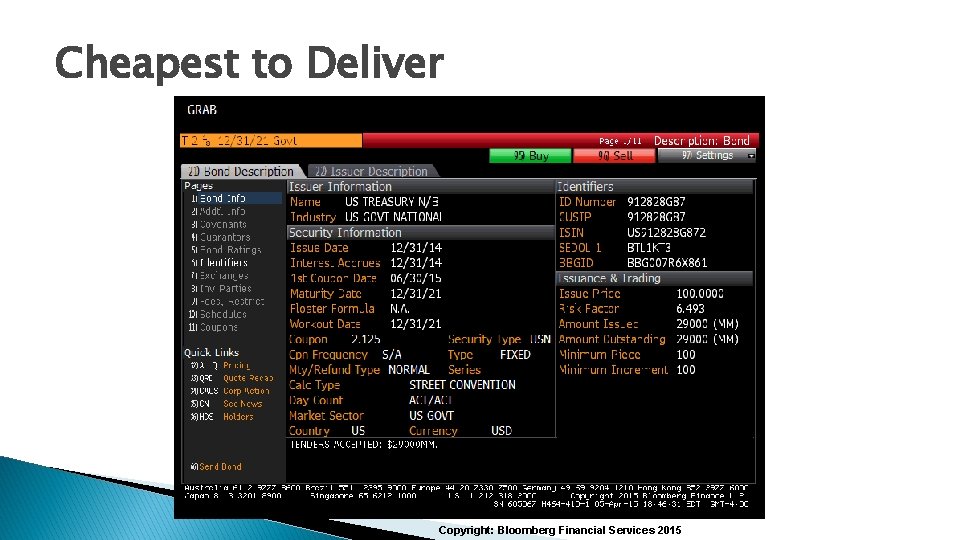Viewport: 960px width, 540px height.
Task: Open the Coupons page
Action: (213, 327)
